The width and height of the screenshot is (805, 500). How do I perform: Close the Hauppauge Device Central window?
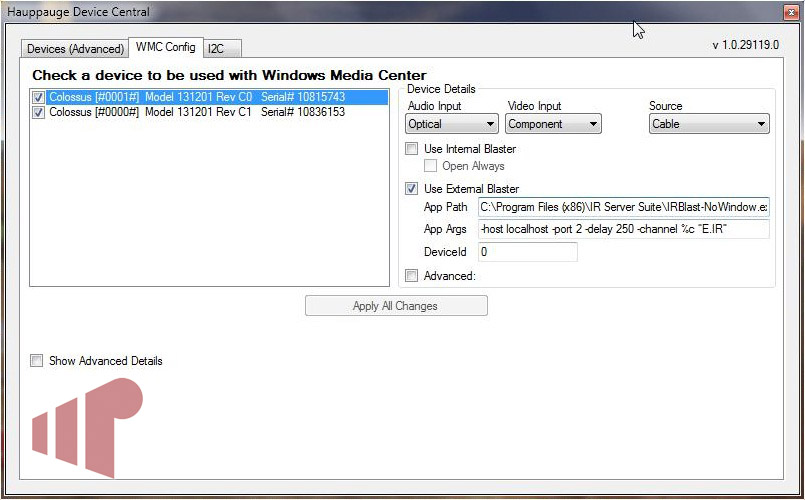[x=791, y=12]
